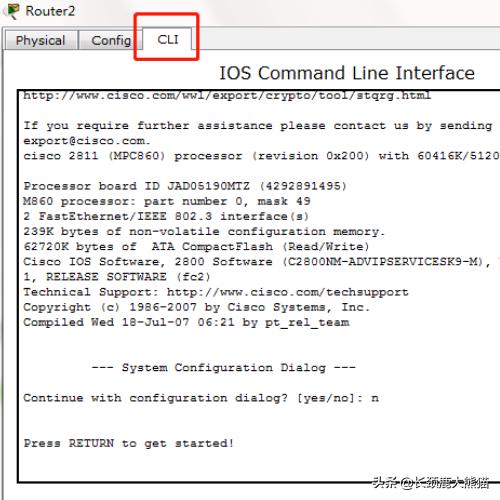Switch to the Physical tab
Screen dimensions: 500x500
pos(40,40)
